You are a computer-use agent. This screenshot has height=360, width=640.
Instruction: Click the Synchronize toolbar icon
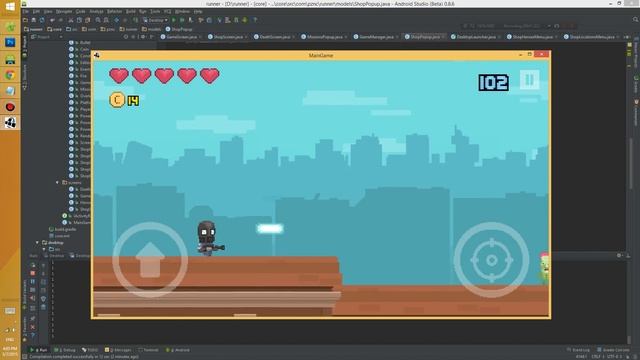pyautogui.click(x=42, y=20)
